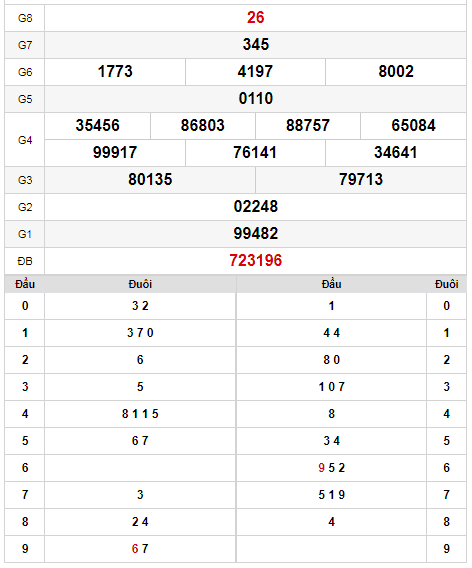Viewport: 472px width, 568px height.
Task: Click the red special prize 723196
Action: pyautogui.click(x=255, y=260)
